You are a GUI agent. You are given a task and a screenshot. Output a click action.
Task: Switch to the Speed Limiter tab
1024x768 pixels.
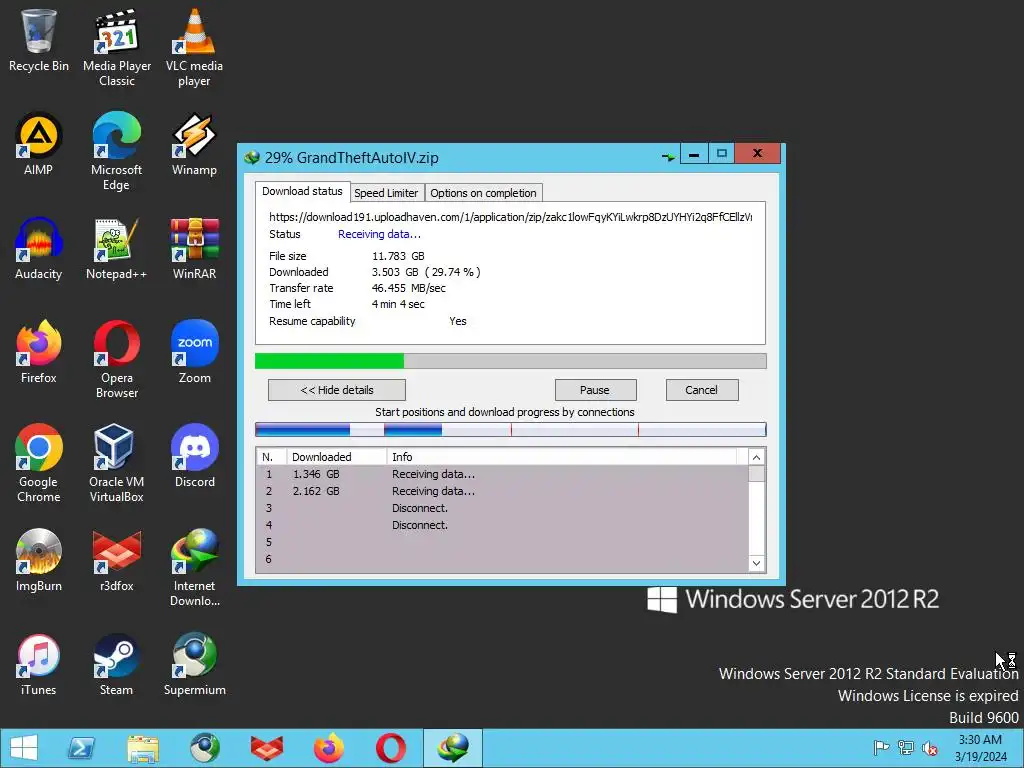[386, 193]
